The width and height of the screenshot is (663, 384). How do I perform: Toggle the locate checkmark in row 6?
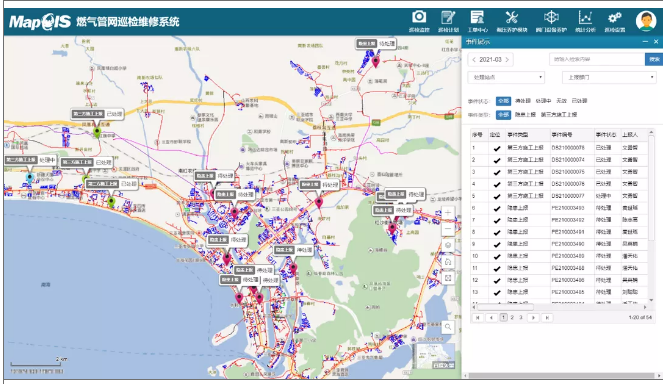coord(496,208)
